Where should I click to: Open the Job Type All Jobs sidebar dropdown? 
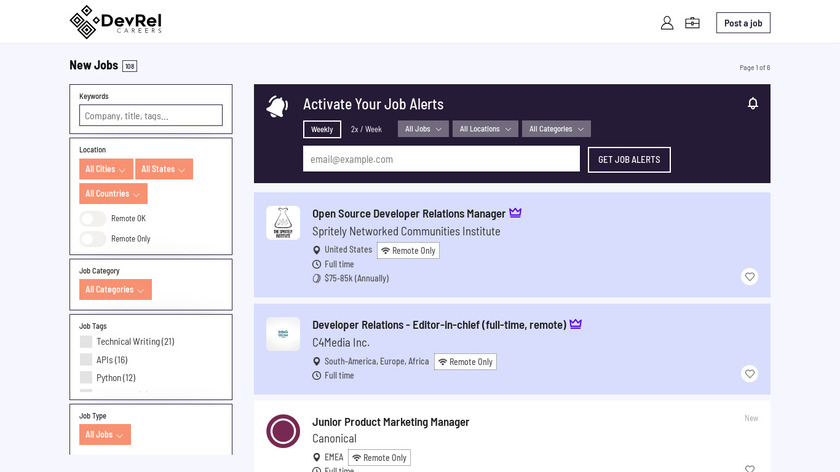click(105, 434)
